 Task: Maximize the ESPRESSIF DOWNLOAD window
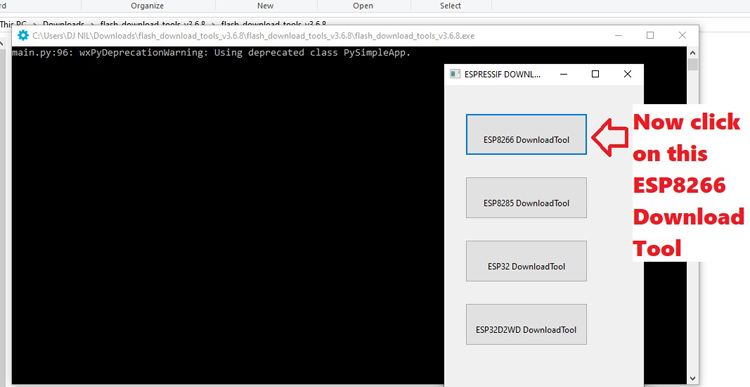pyautogui.click(x=595, y=74)
